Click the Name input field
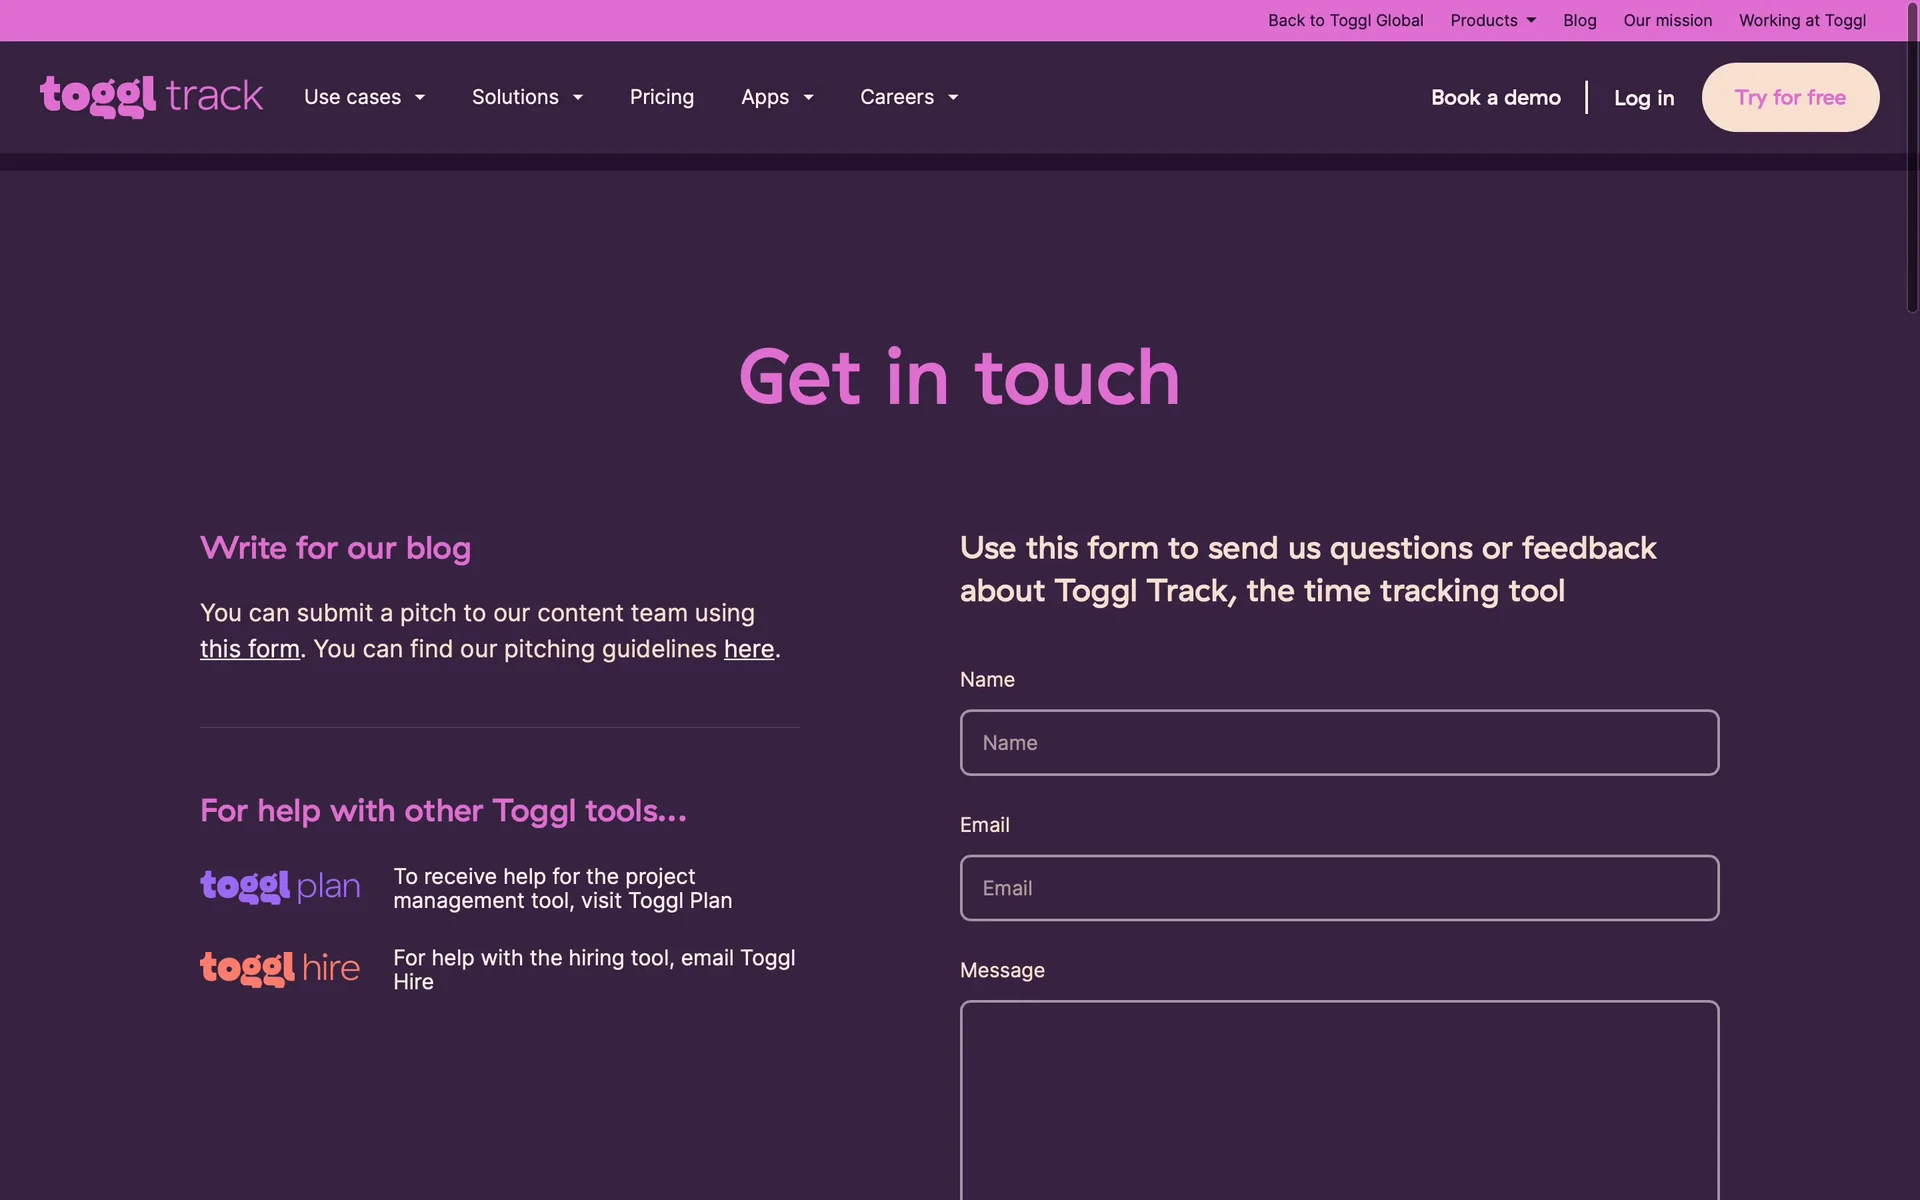Viewport: 1920px width, 1200px height. coord(1339,743)
